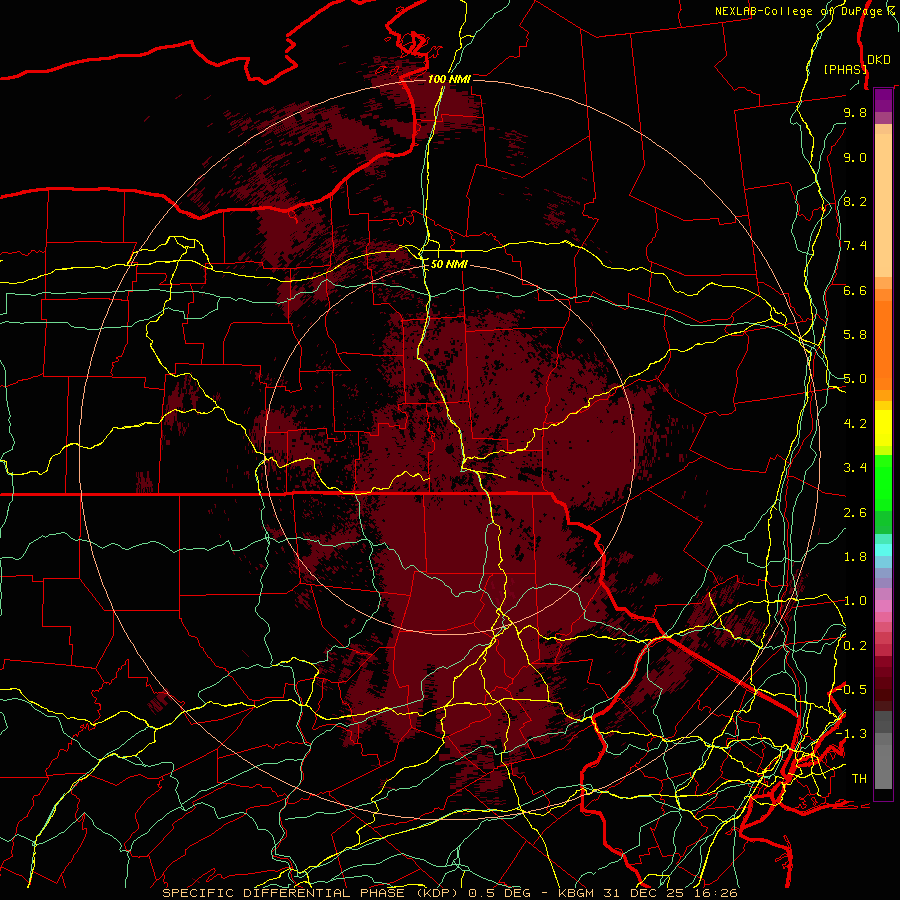900x900 pixels.
Task: Select the purple top segment of the color bar
Action: (x=883, y=100)
